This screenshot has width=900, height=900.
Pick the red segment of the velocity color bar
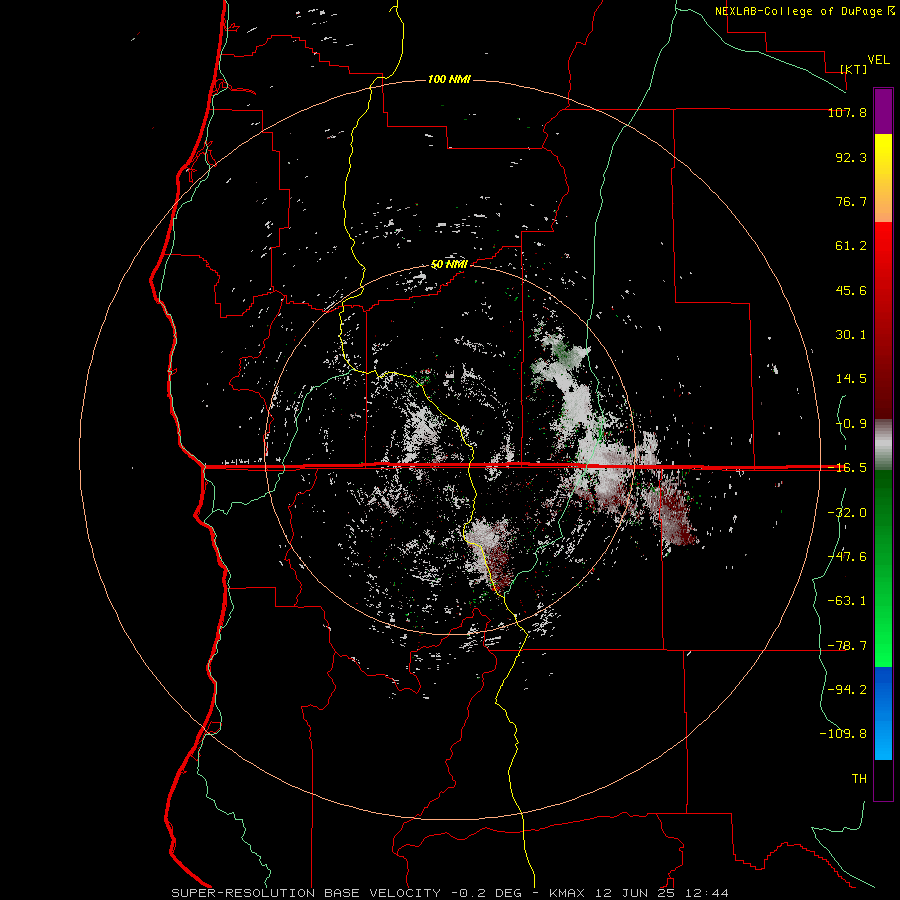[883, 320]
